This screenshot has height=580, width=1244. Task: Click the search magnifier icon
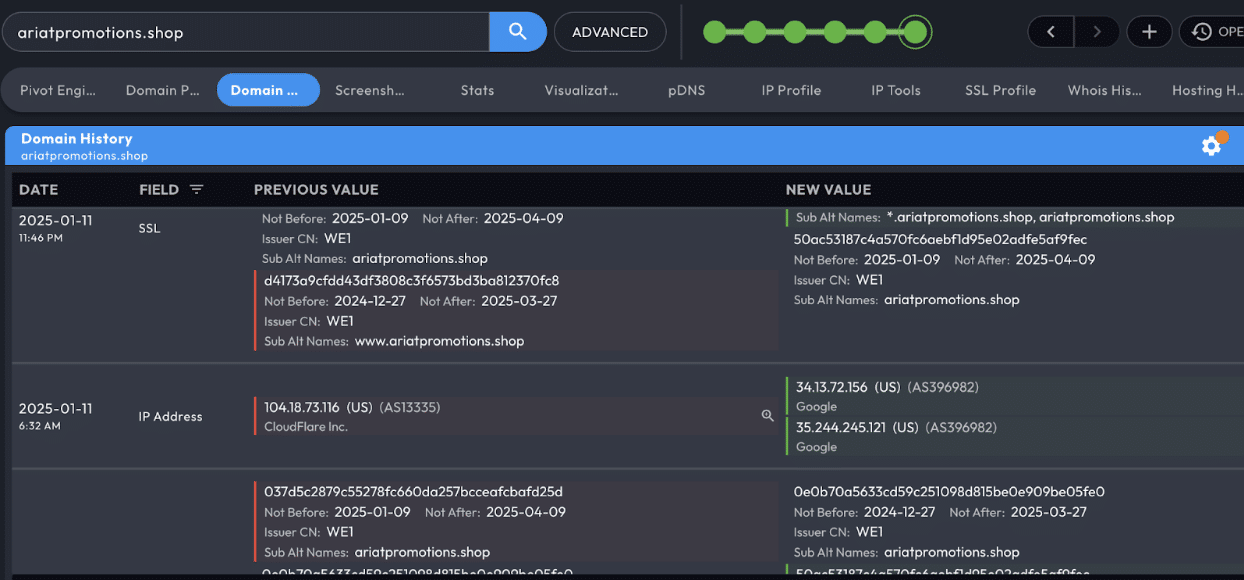(x=517, y=31)
